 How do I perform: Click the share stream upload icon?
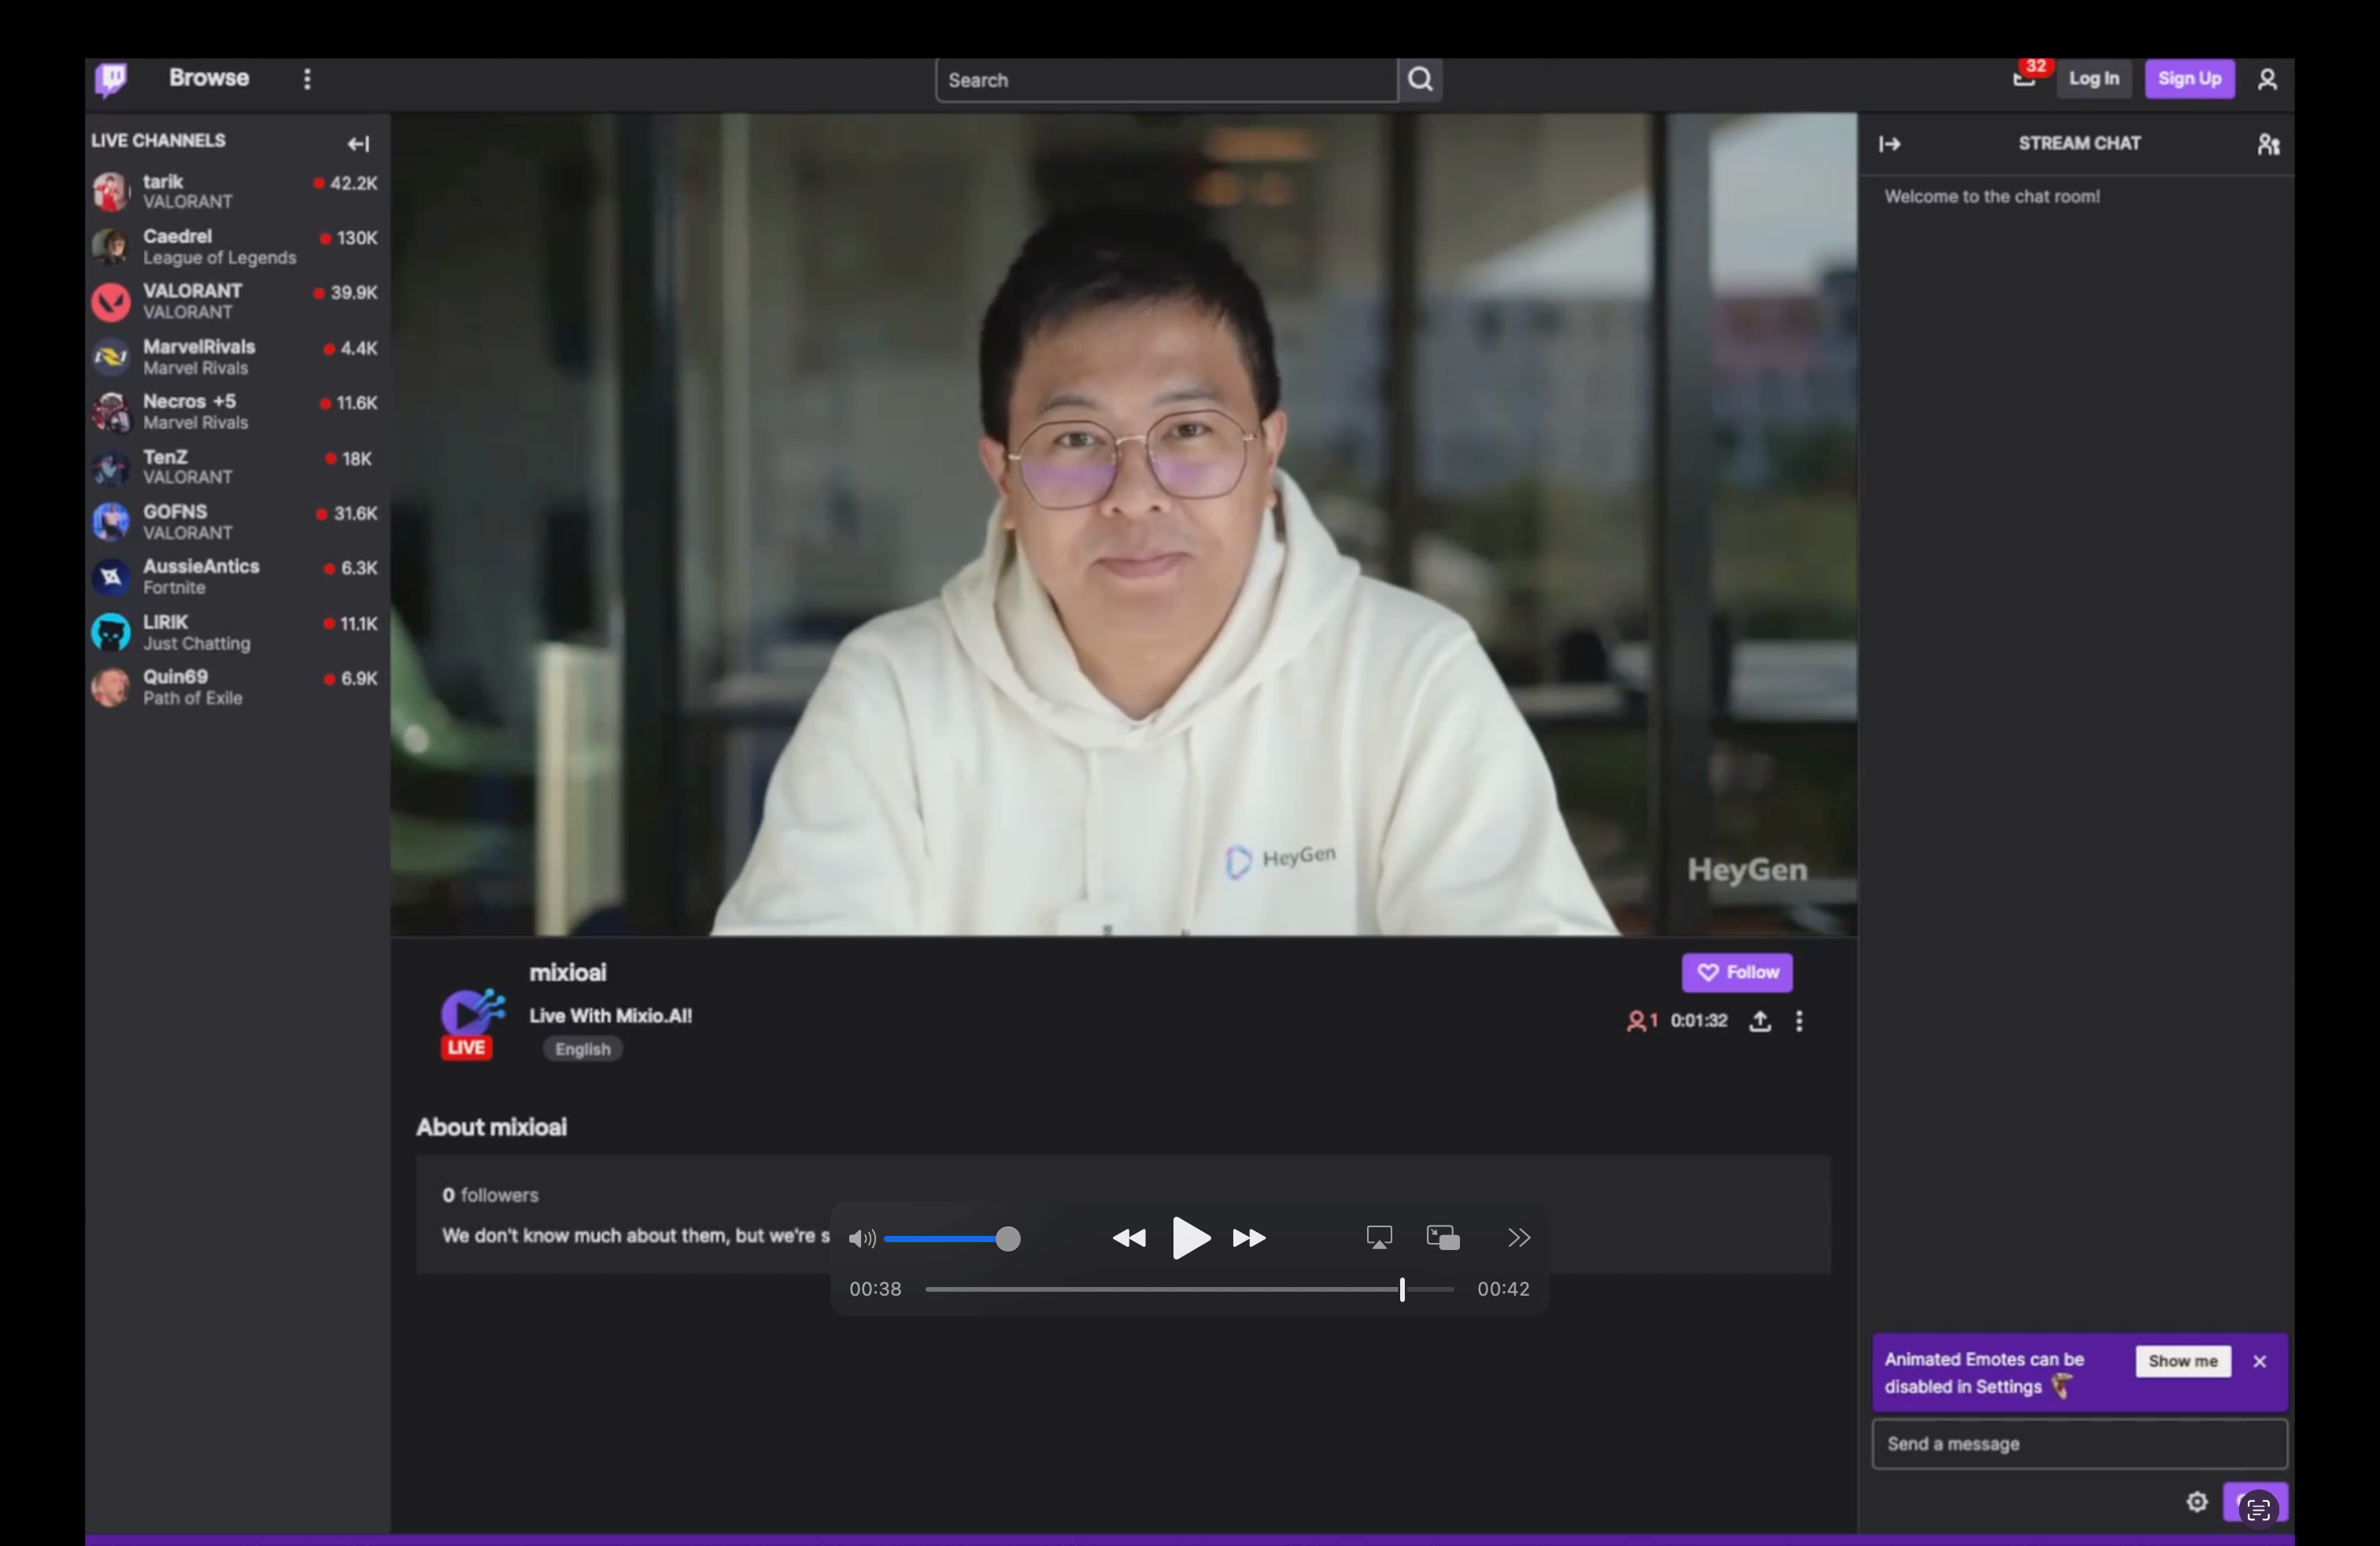coord(1760,1021)
